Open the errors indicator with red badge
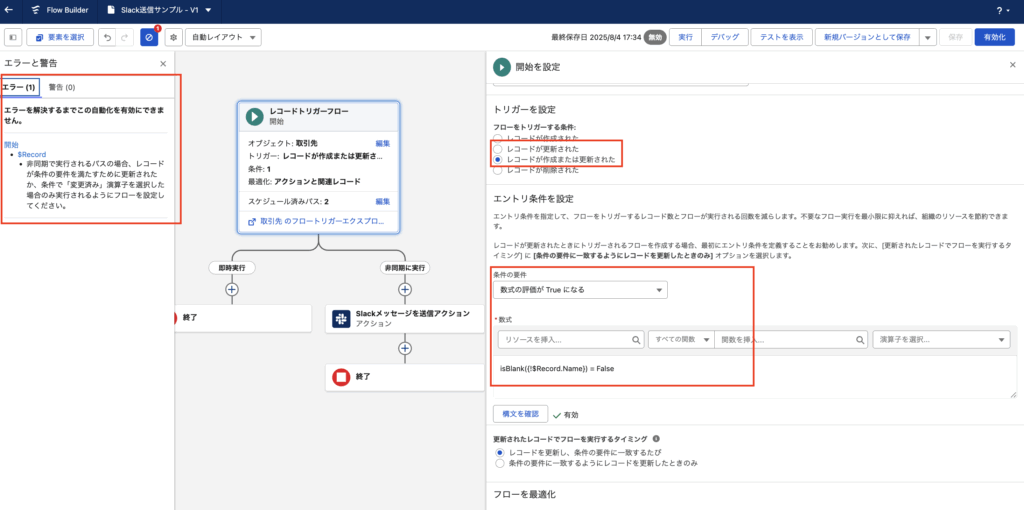 149,37
